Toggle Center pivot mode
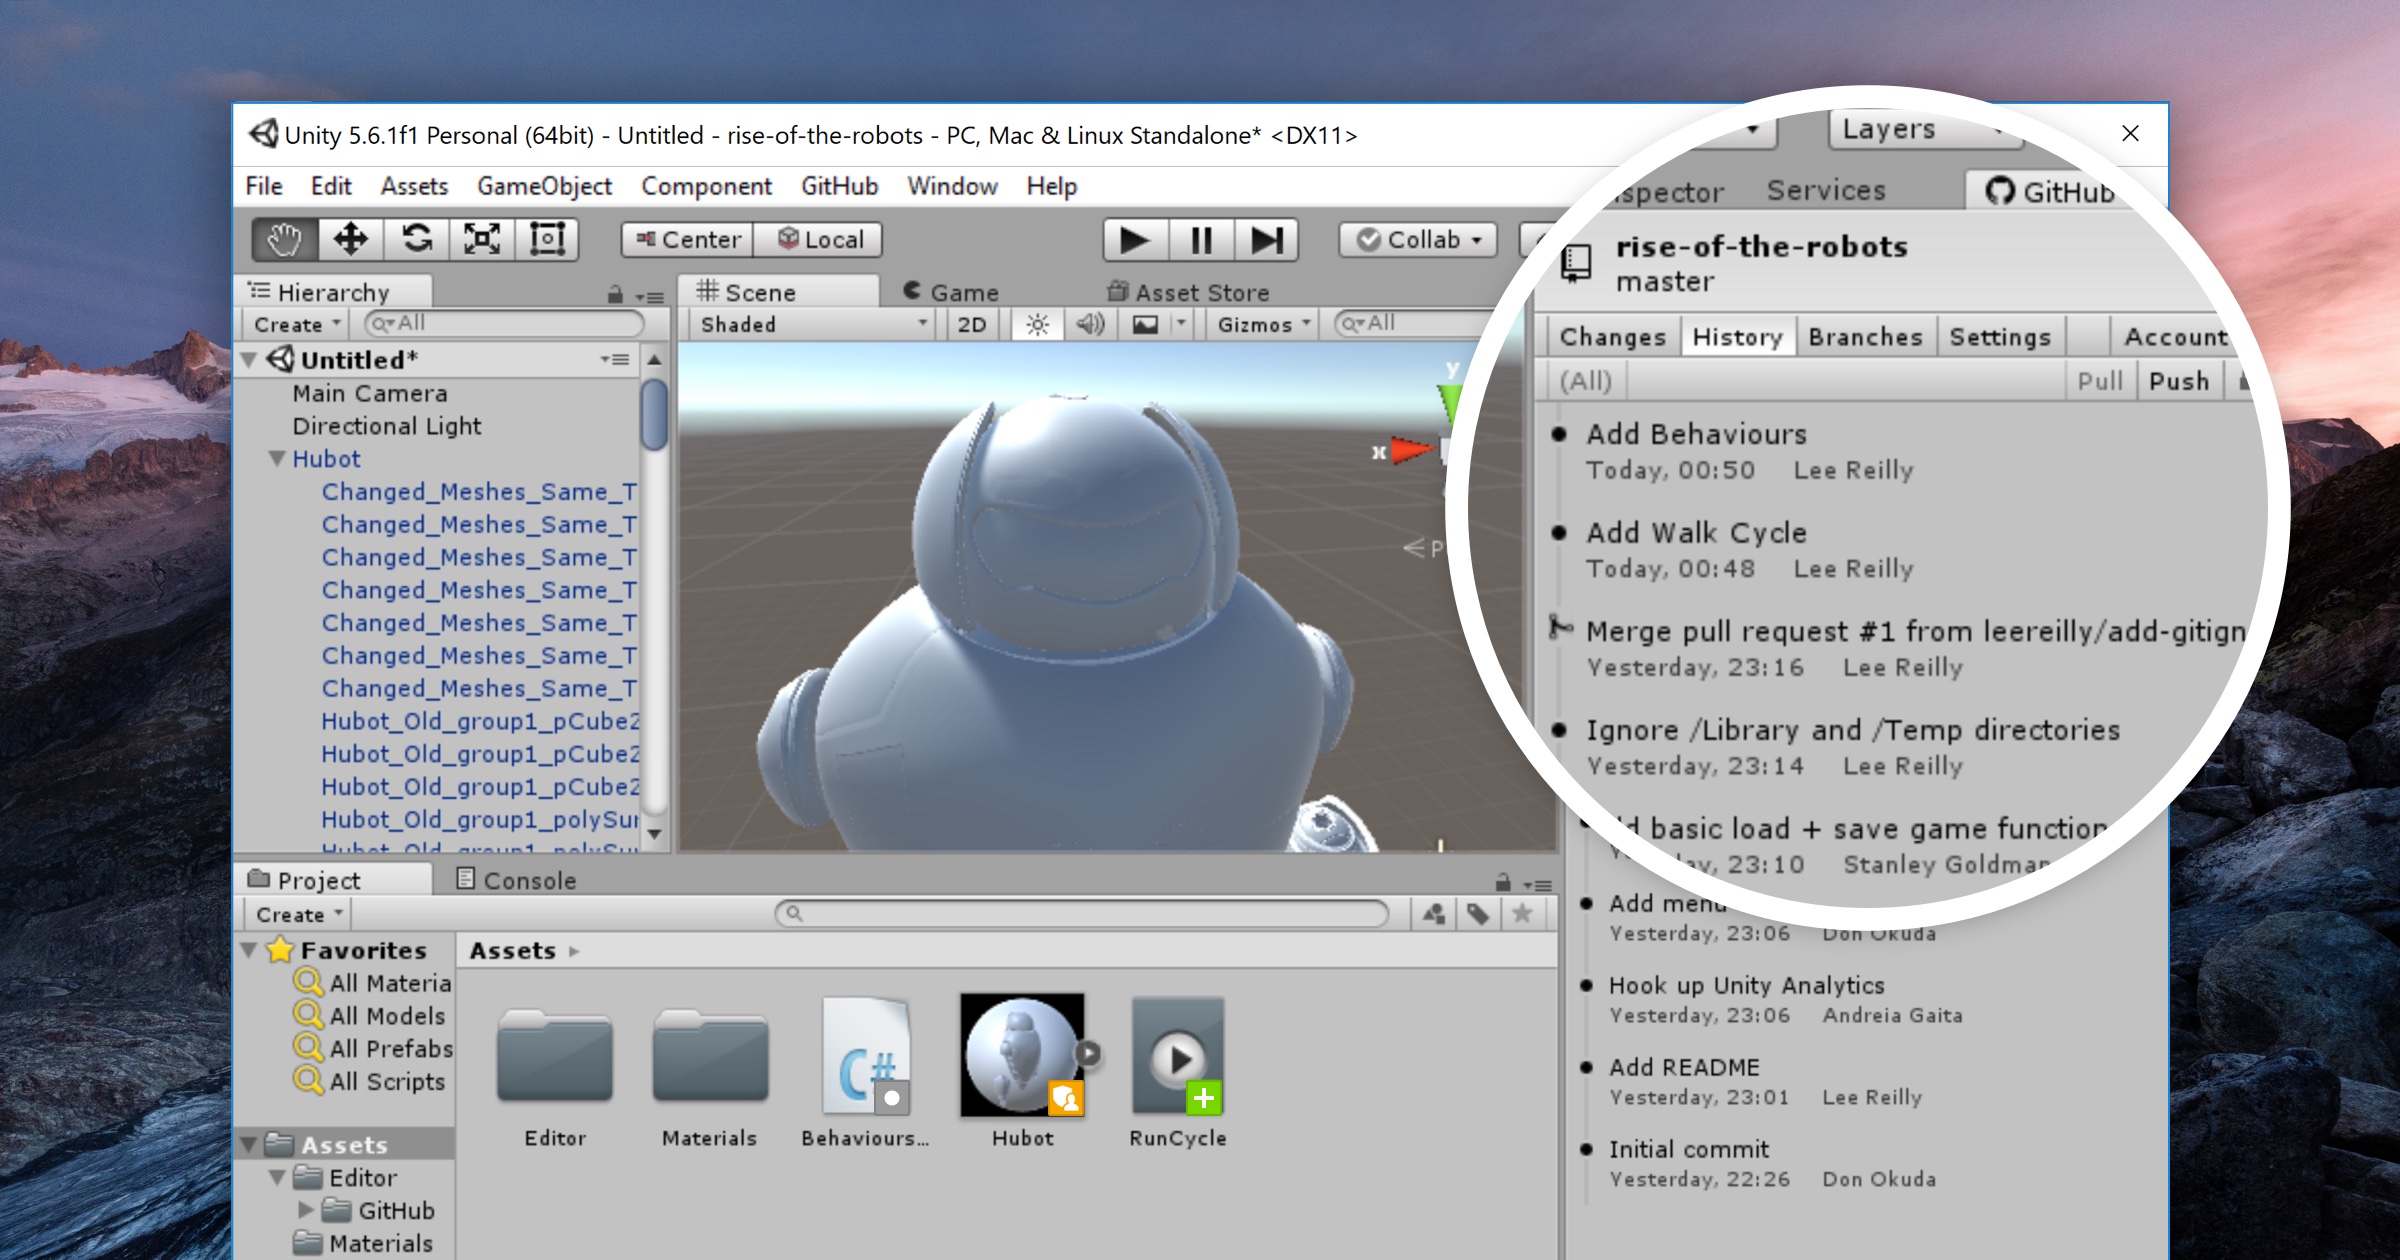The image size is (2400, 1260). 688,240
